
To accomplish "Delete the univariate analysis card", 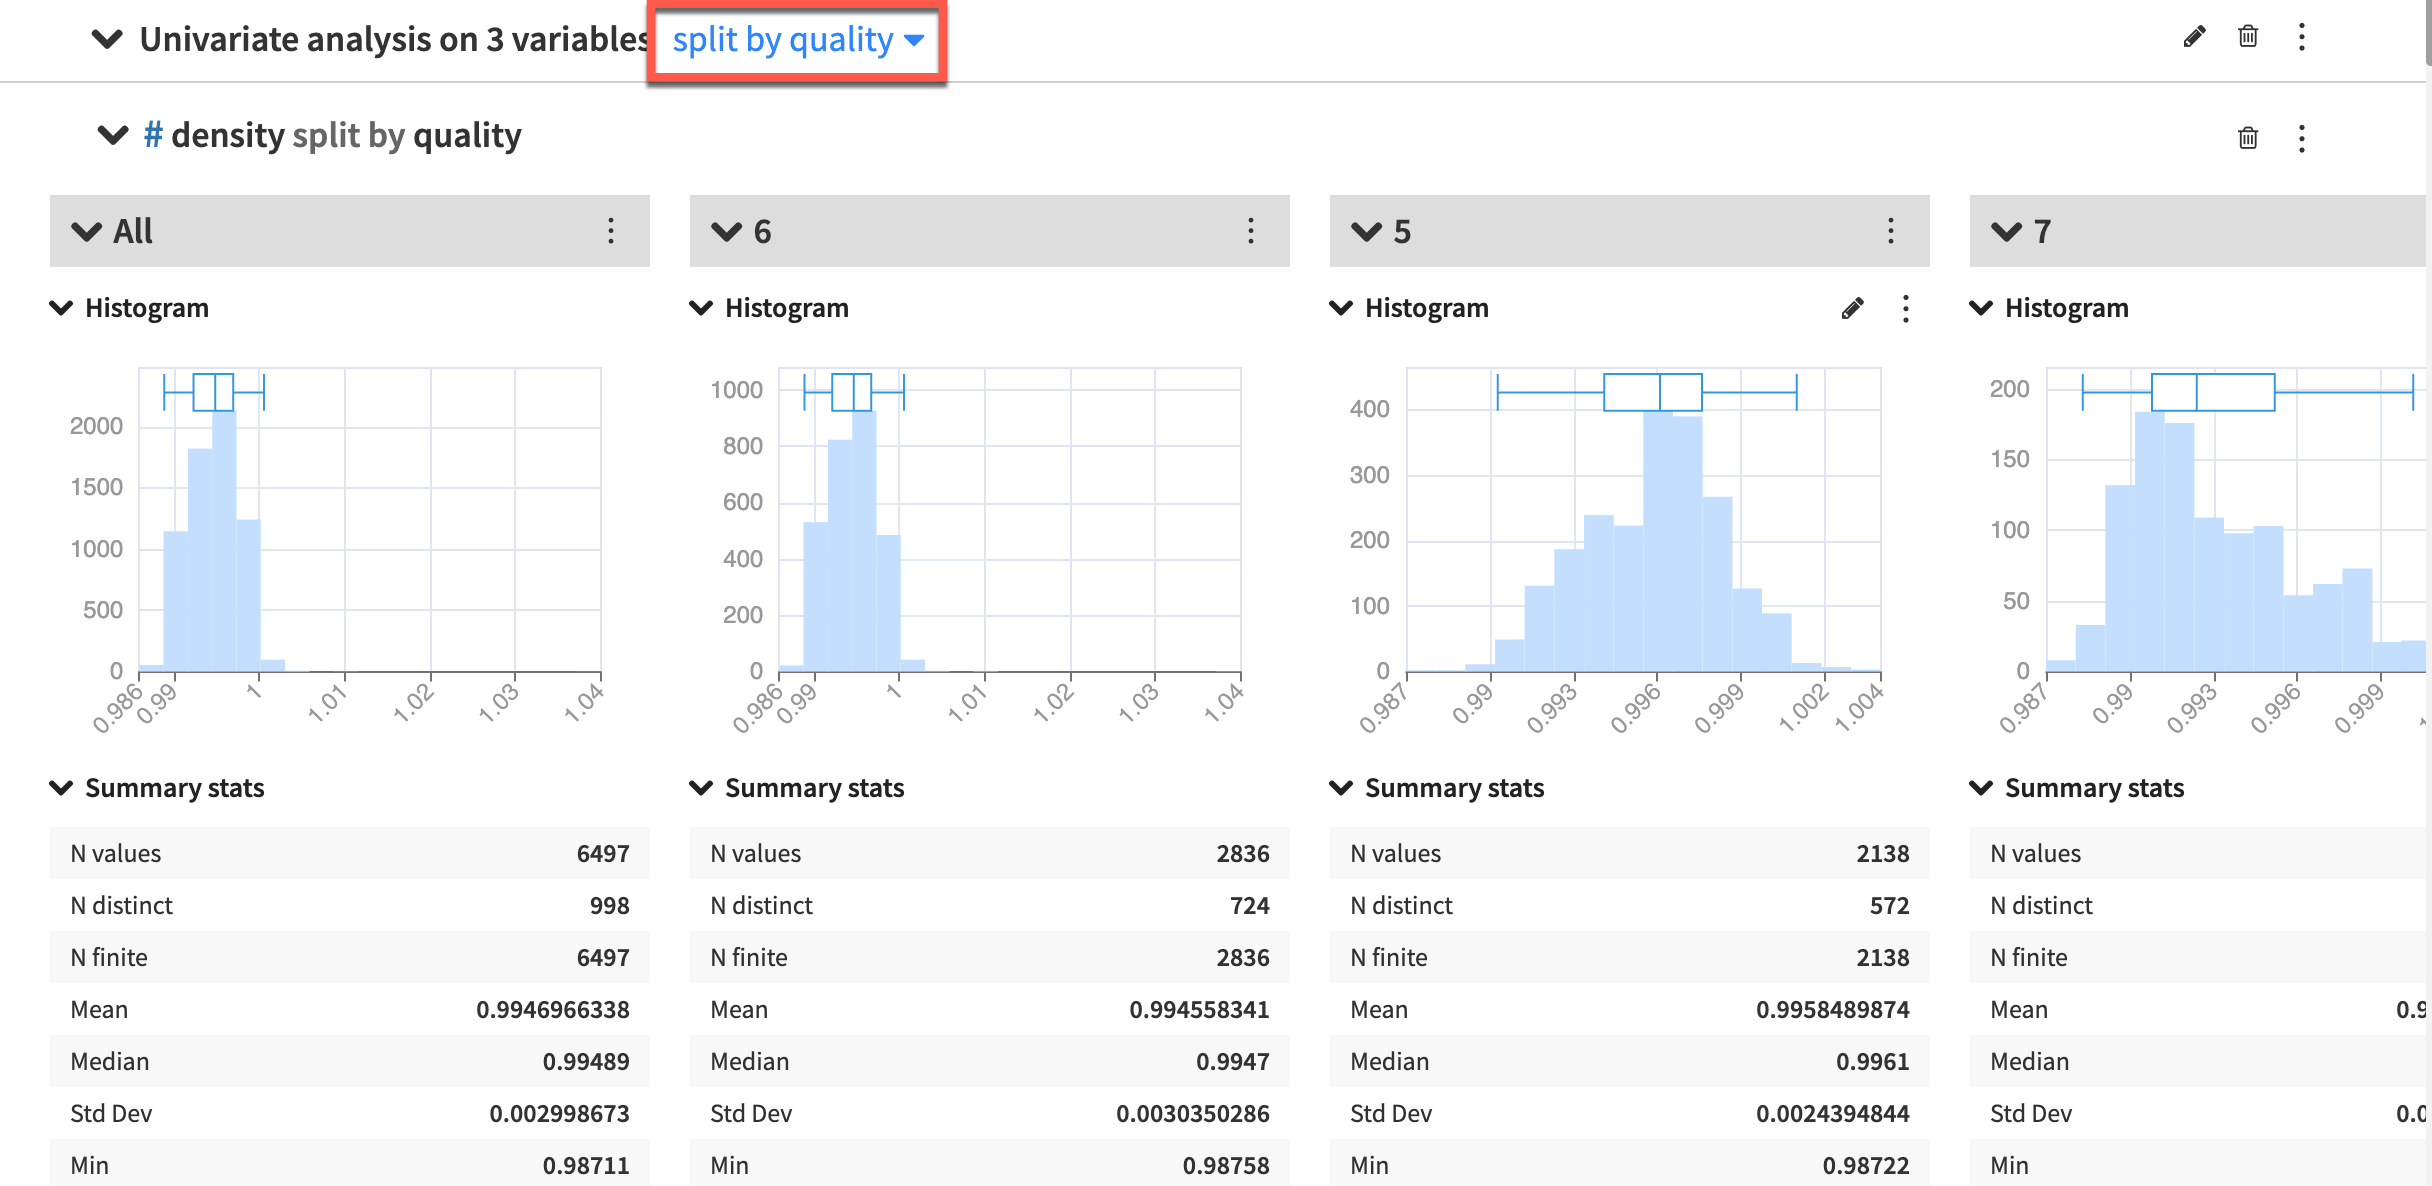I will pyautogui.click(x=2247, y=37).
